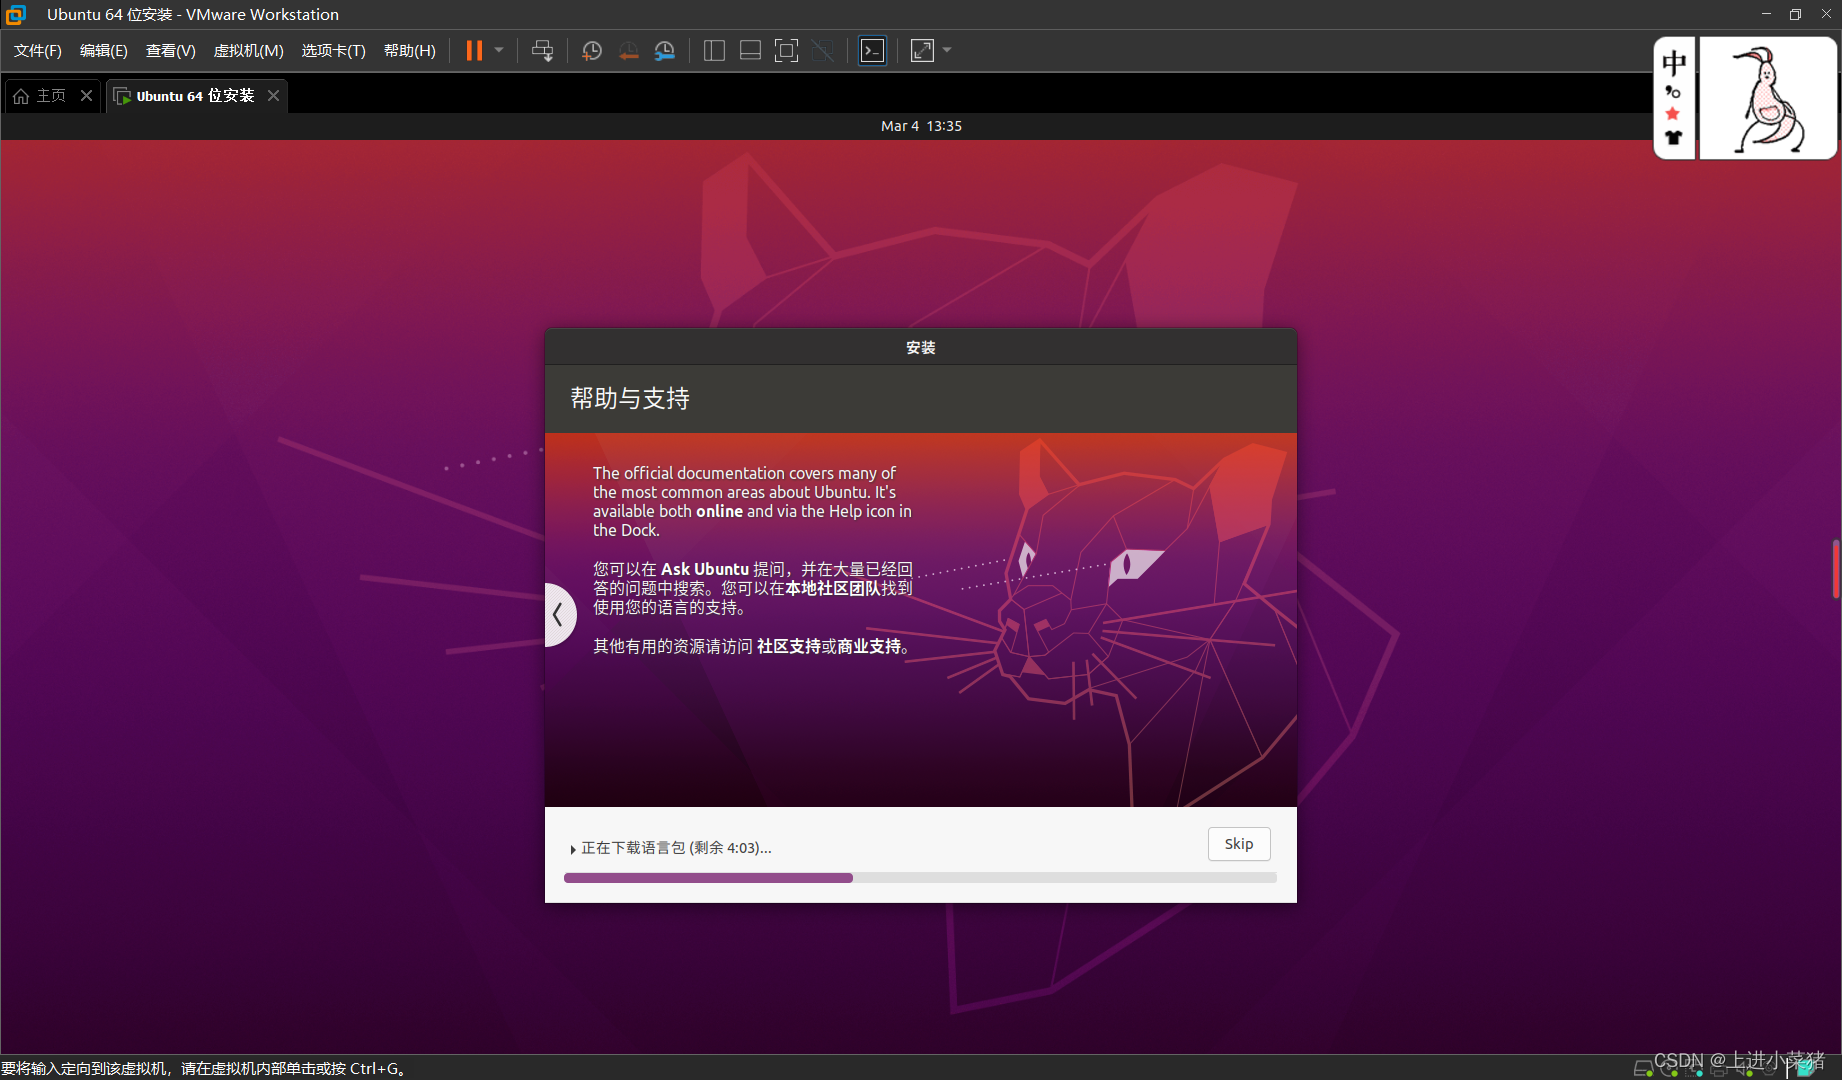Switch VMware to full screen mode

tap(786, 51)
